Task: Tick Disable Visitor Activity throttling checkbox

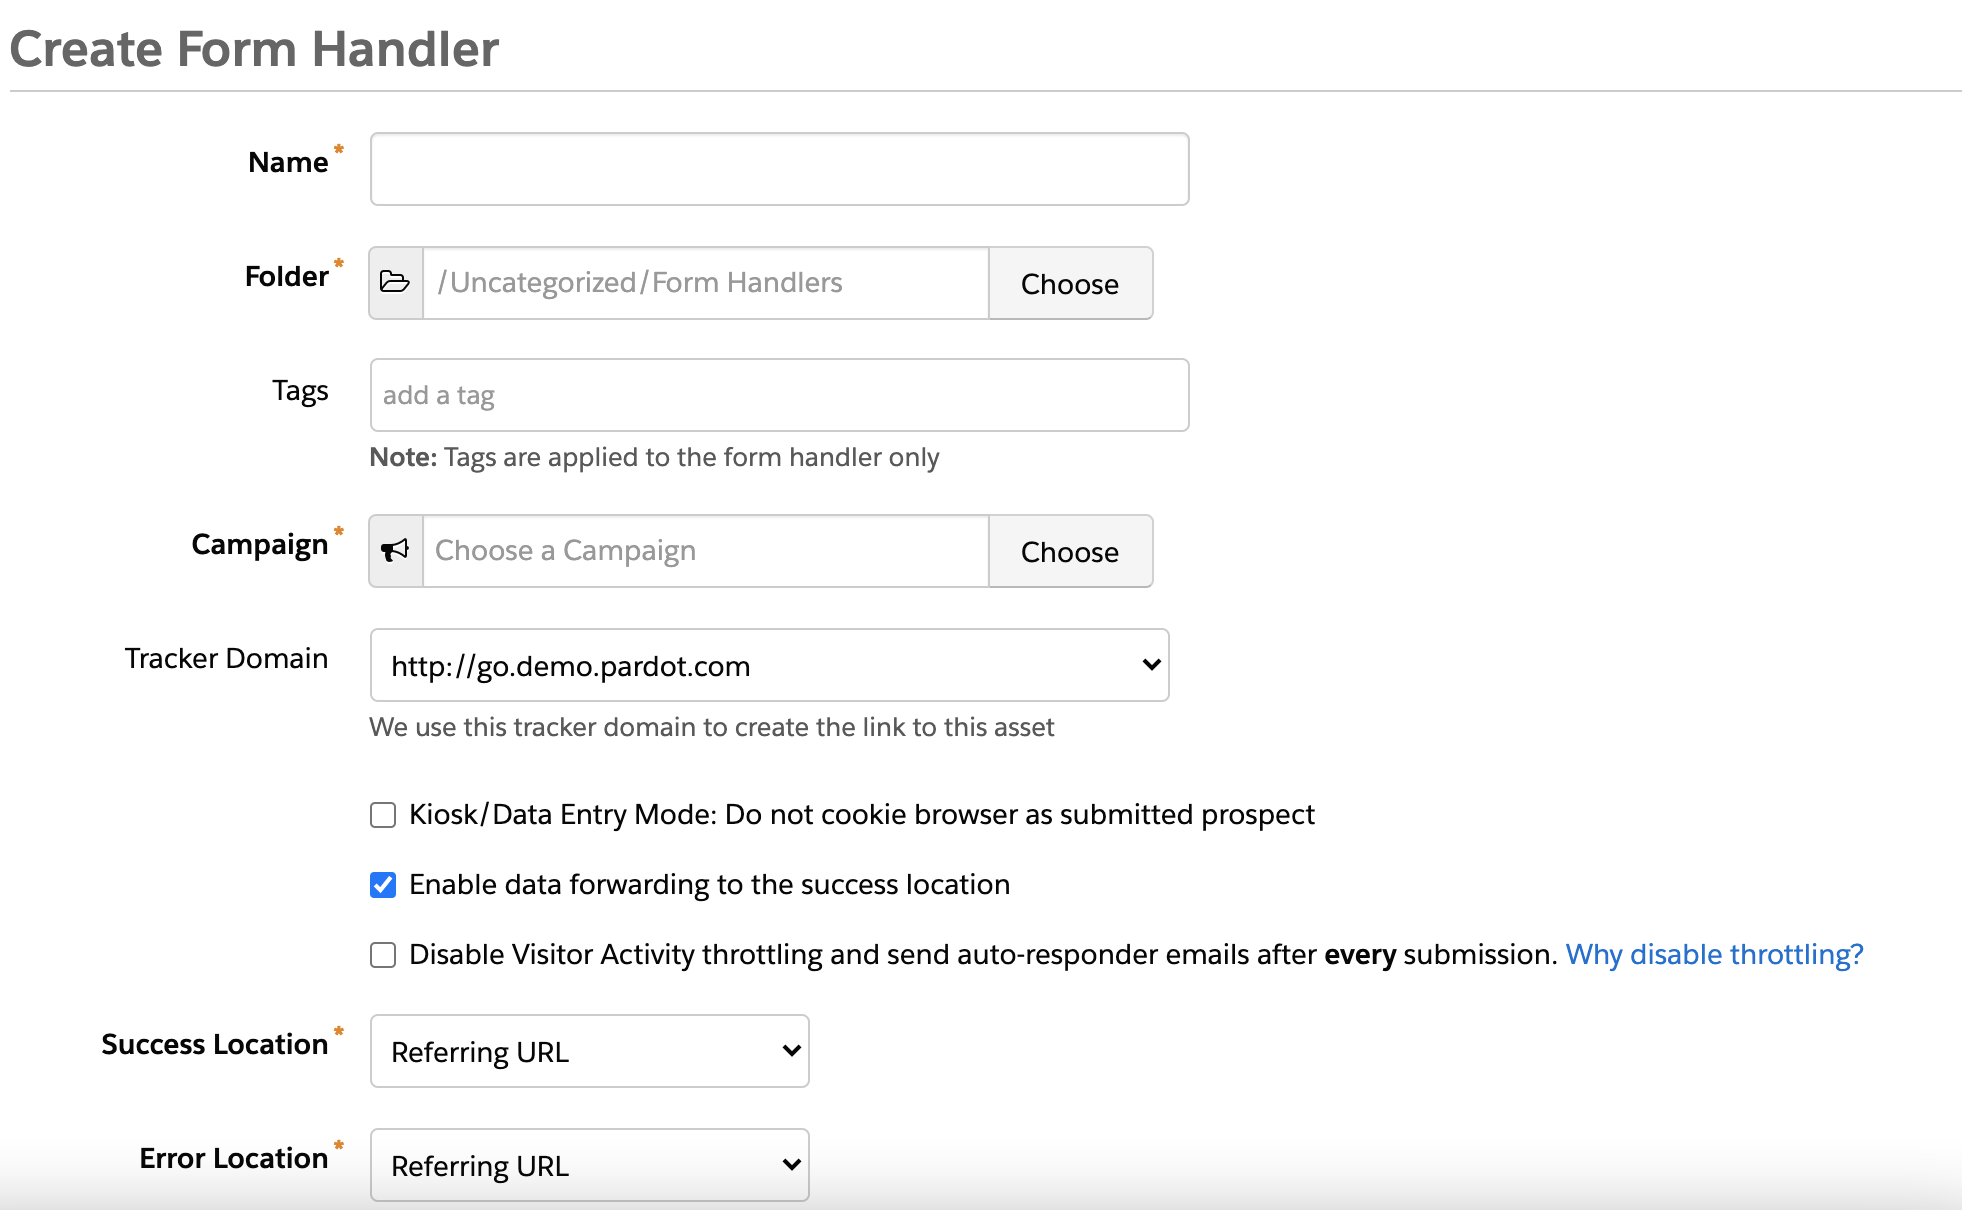Action: coord(383,955)
